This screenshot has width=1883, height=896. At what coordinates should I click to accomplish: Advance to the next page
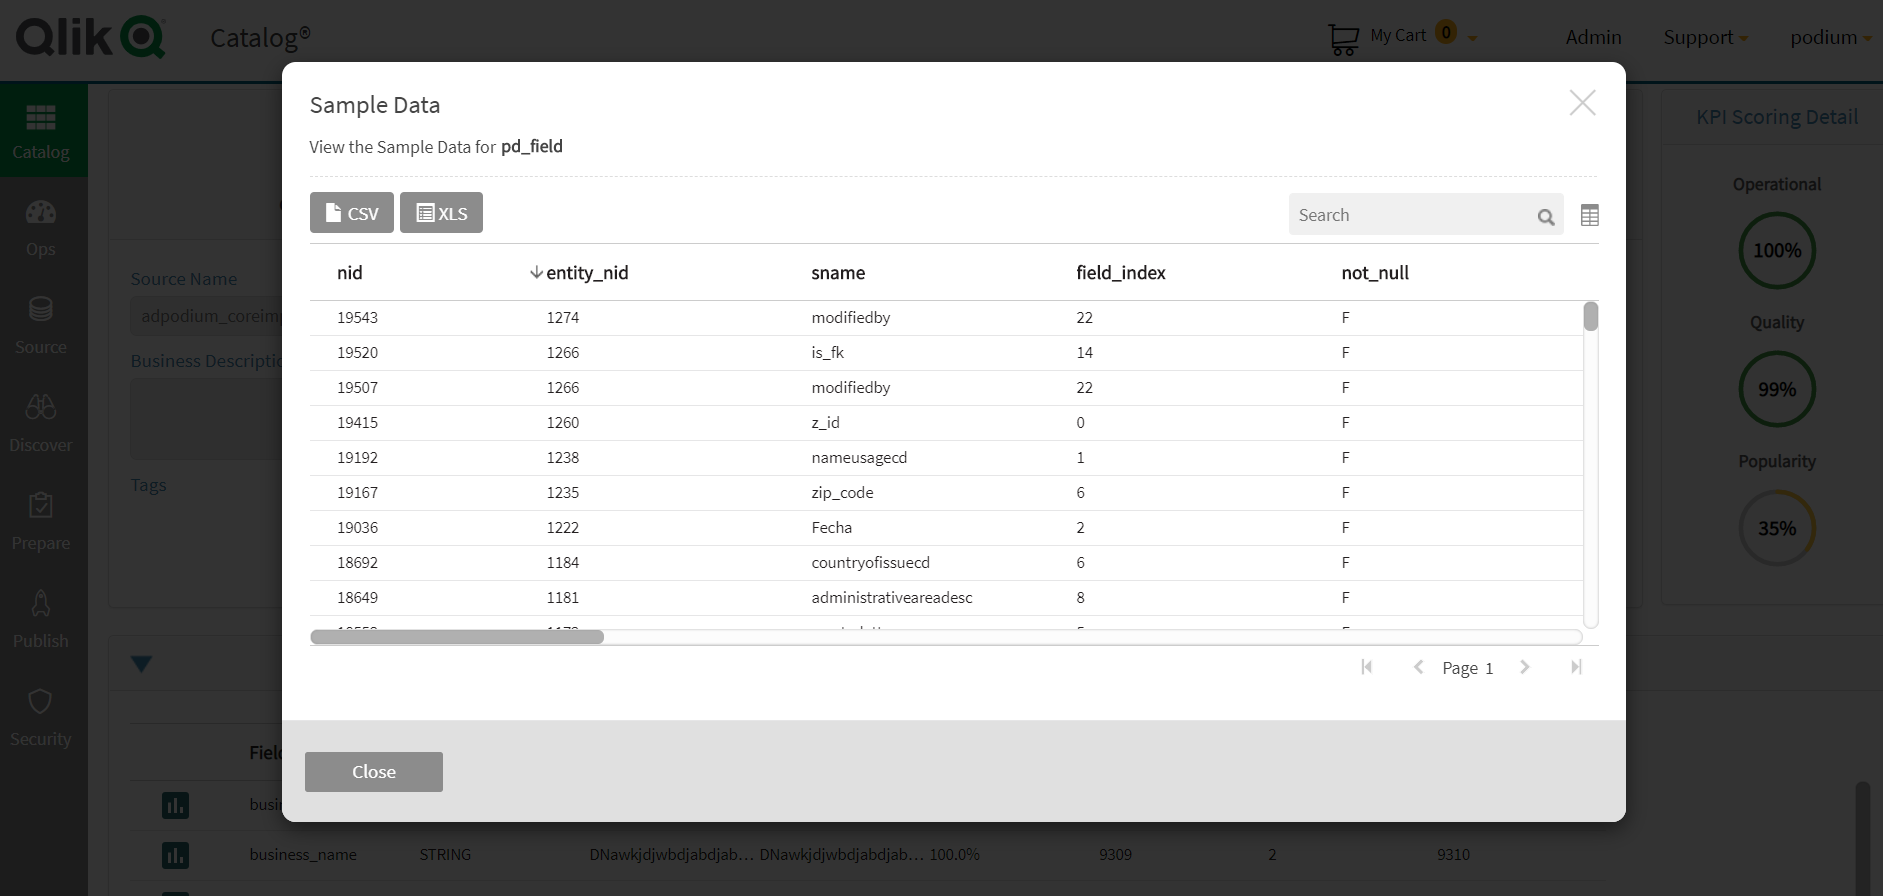[x=1525, y=667]
